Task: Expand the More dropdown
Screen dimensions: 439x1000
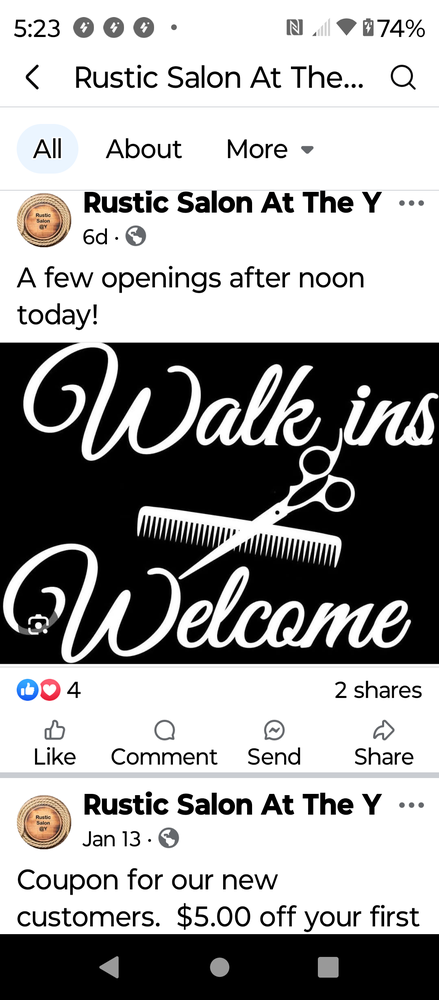Action: pos(270,149)
